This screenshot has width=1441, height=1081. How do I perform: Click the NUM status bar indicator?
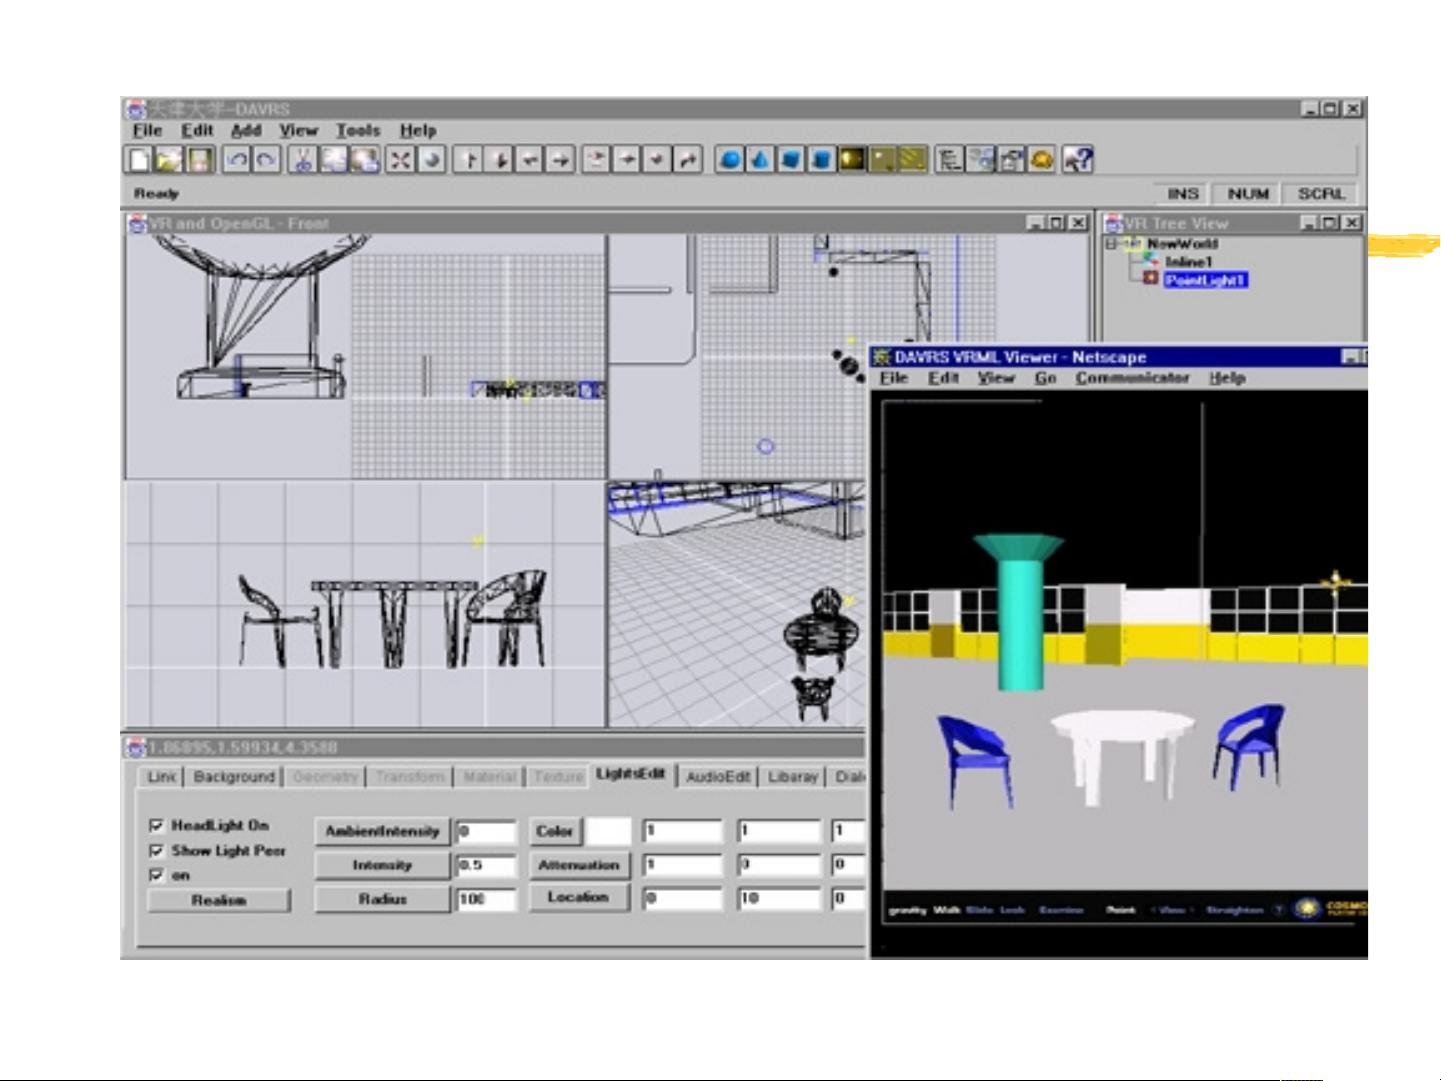pos(1248,194)
